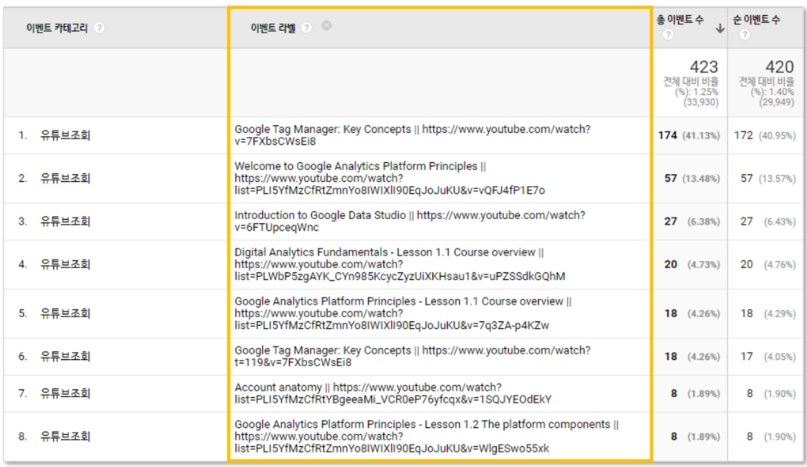The image size is (807, 467).
Task: Sort by the 총 이벤트 수 column header
Action: point(679,20)
